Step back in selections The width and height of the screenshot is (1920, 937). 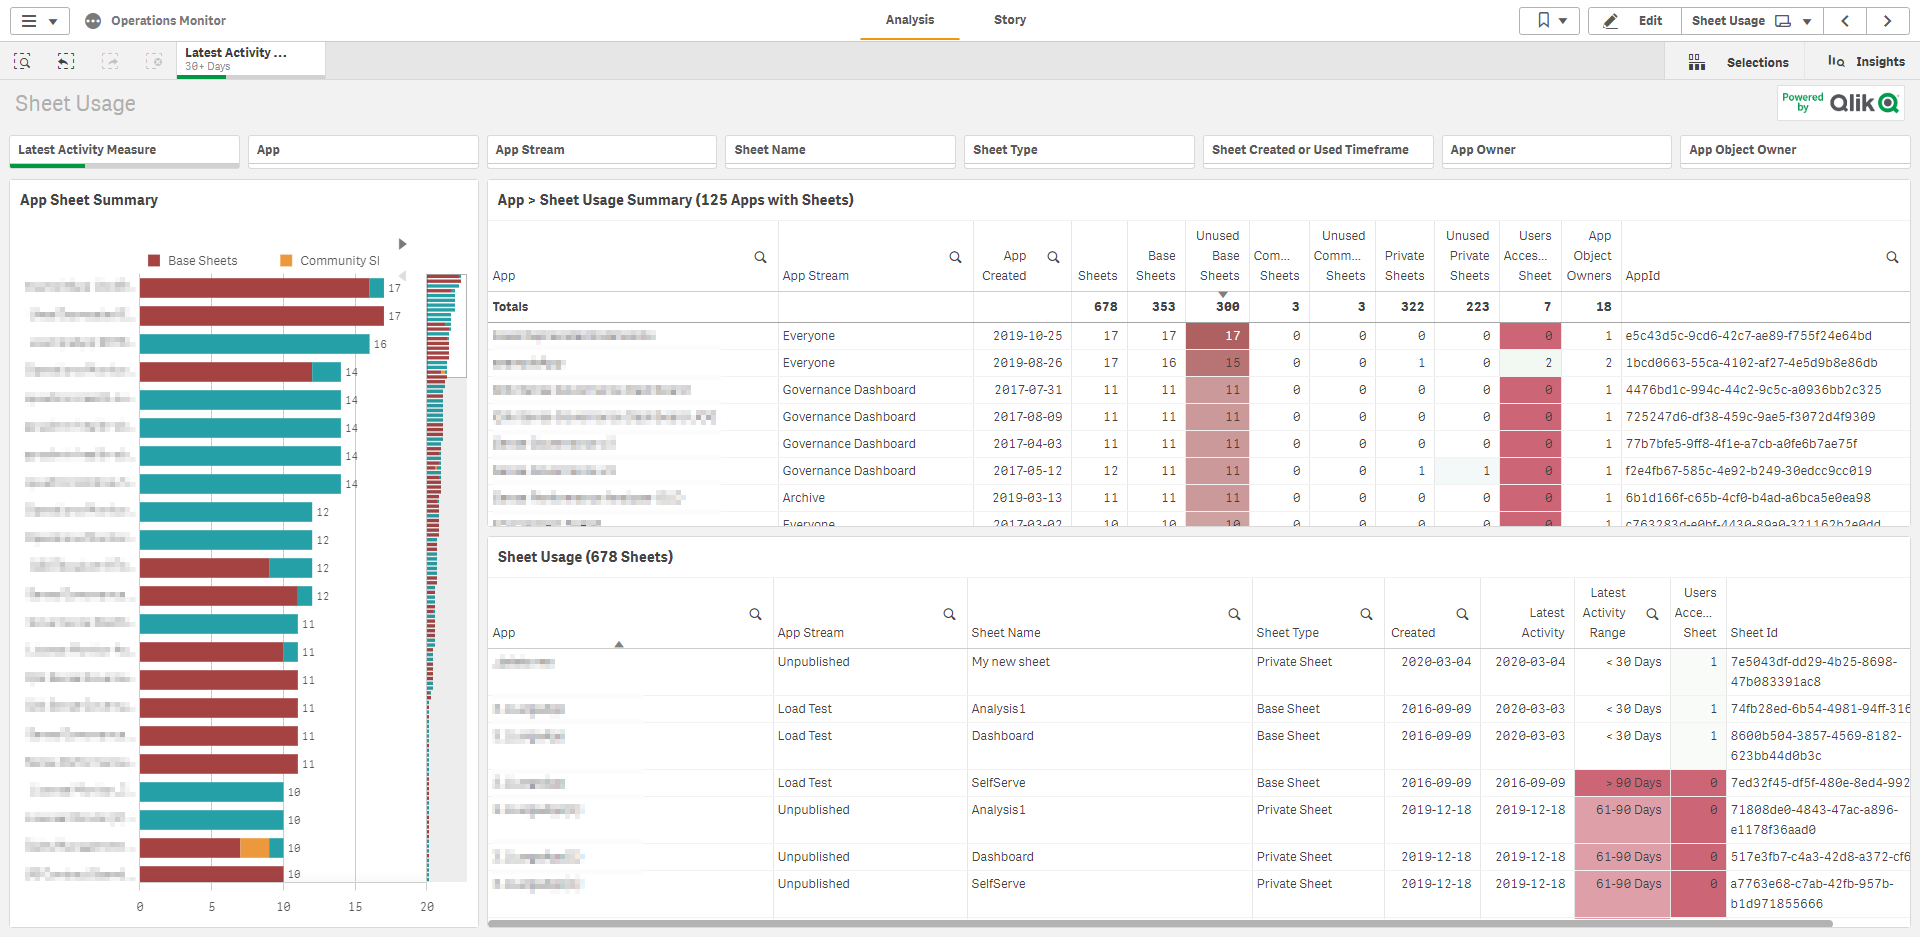66,62
